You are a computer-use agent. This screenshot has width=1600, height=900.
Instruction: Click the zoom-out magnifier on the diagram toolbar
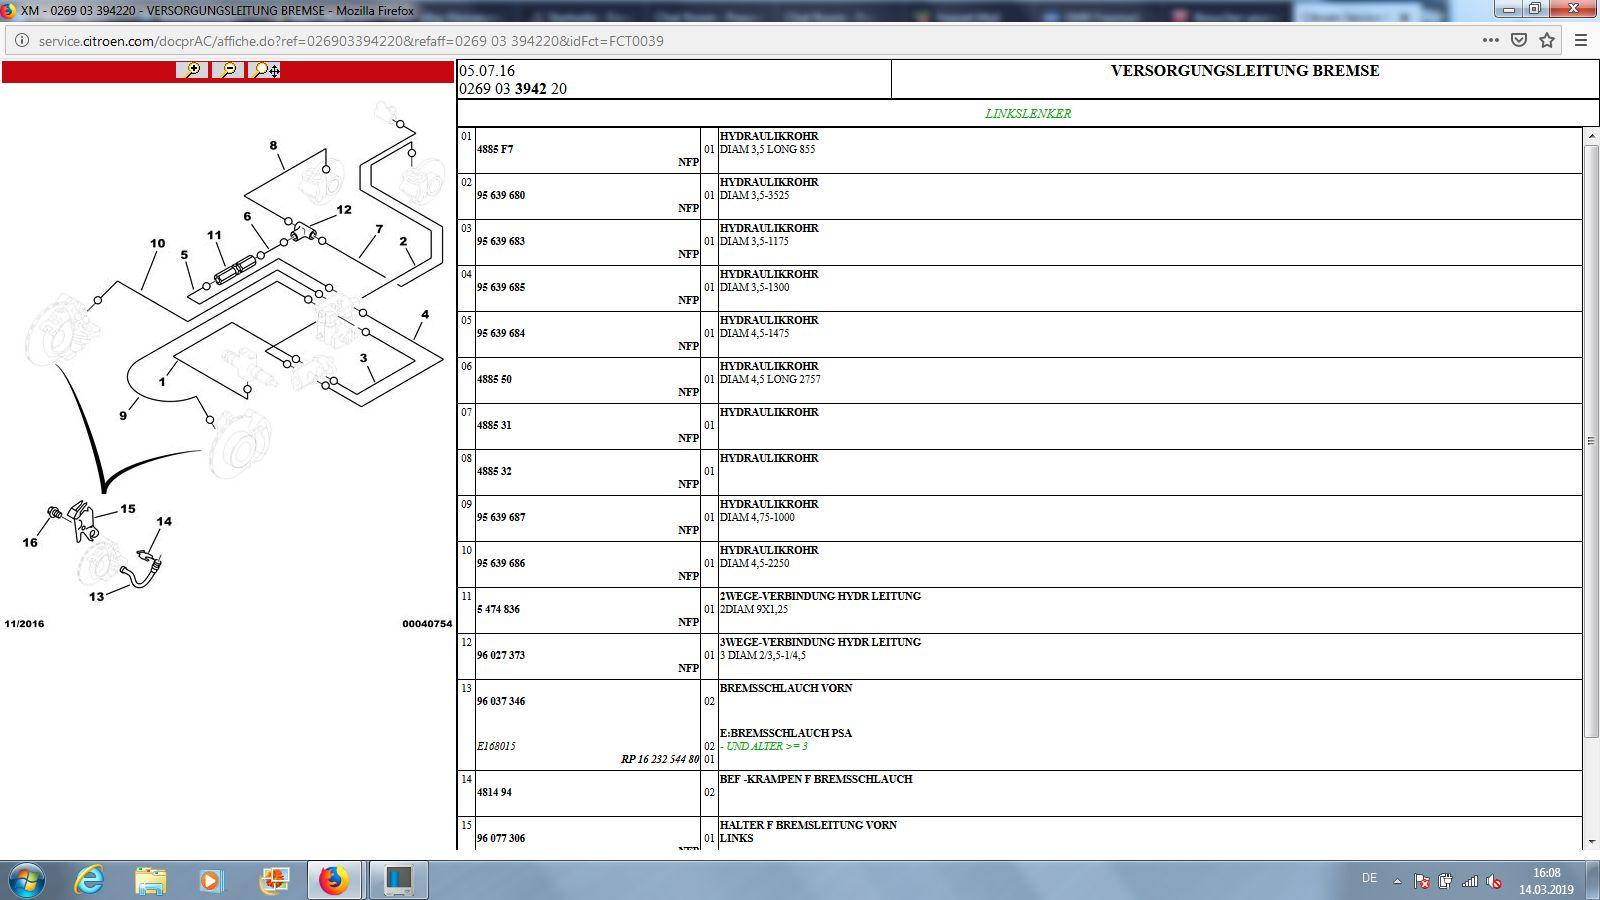[228, 70]
